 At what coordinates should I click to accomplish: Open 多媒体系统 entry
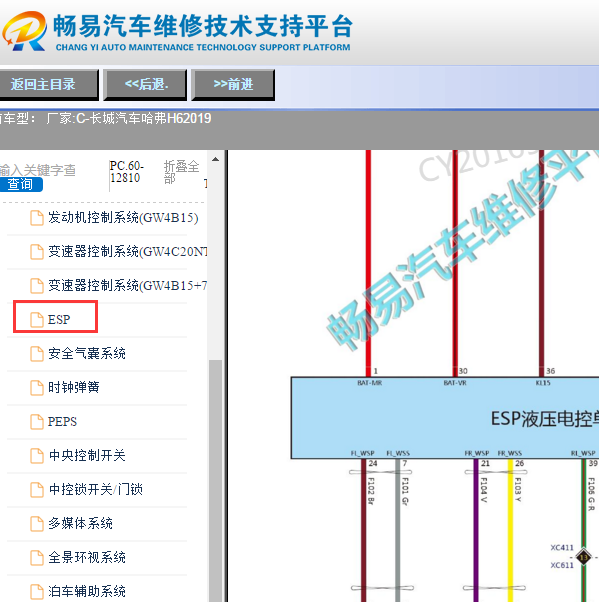(x=80, y=523)
